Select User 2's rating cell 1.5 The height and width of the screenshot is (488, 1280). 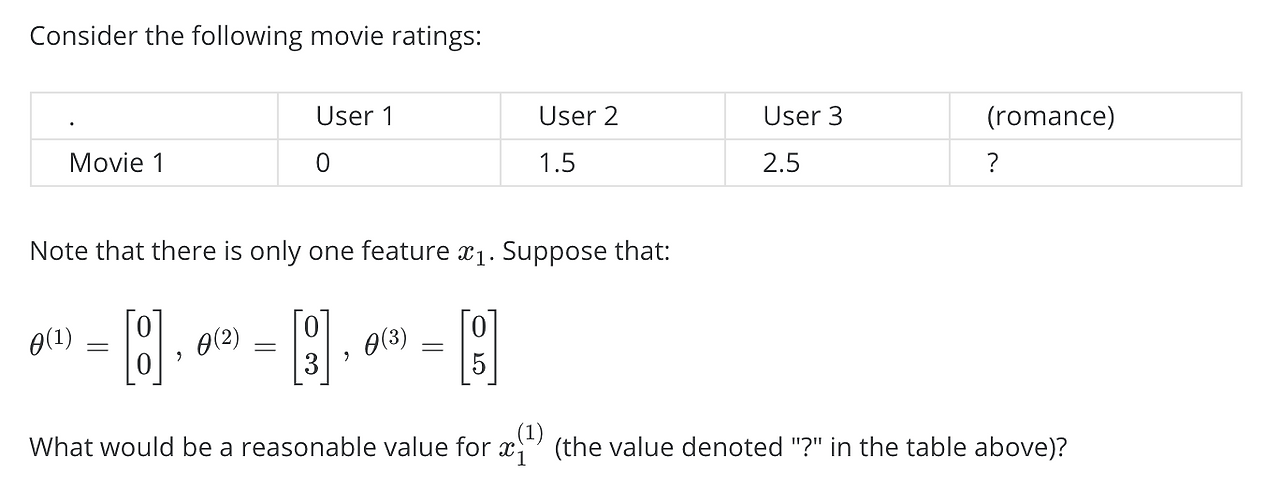pos(557,163)
